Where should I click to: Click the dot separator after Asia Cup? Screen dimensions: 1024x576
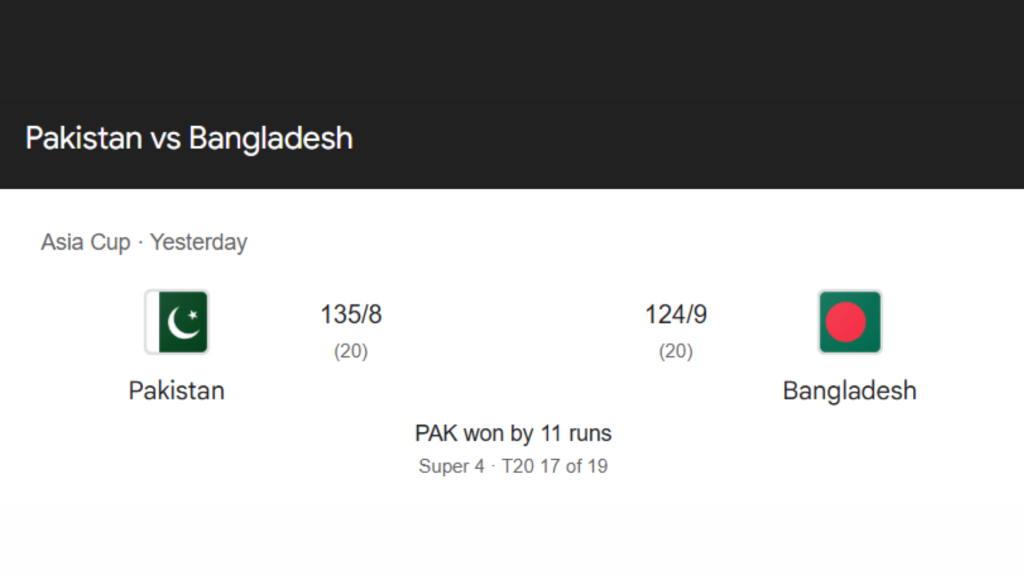[140, 243]
